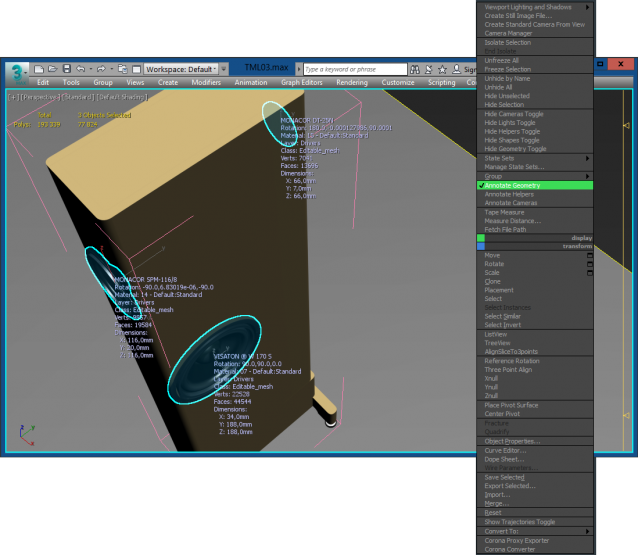This screenshot has width=638, height=555.
Task: Expand Viewport Lighting and Shadows submenu
Action: [535, 7]
